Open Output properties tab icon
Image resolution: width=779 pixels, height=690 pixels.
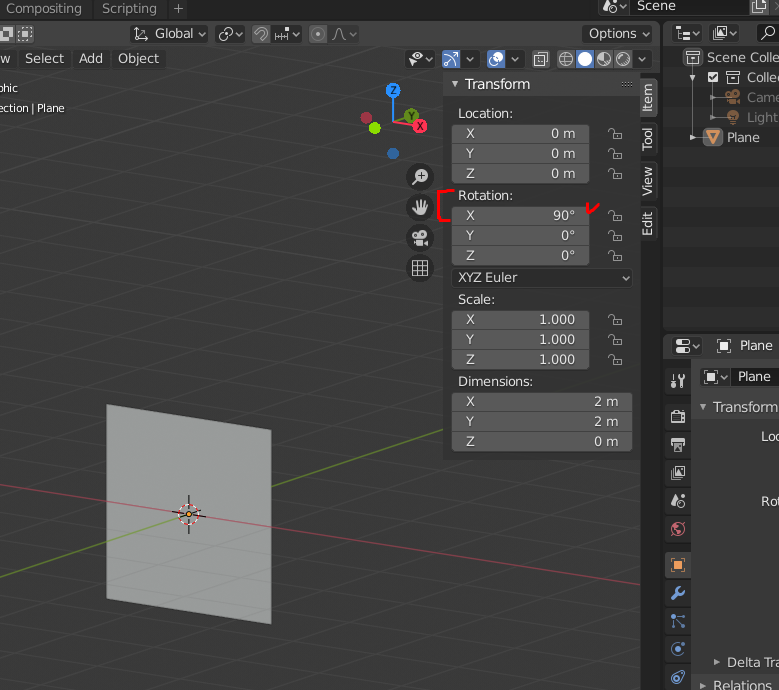[x=678, y=444]
